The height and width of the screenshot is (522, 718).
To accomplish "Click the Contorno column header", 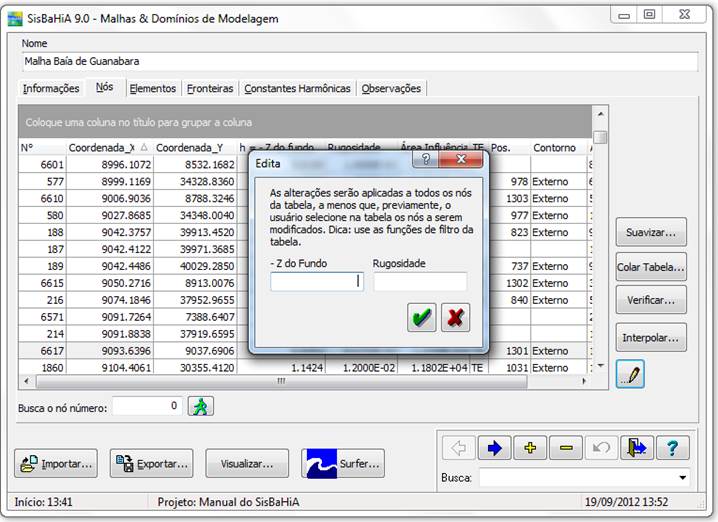I will [x=559, y=147].
